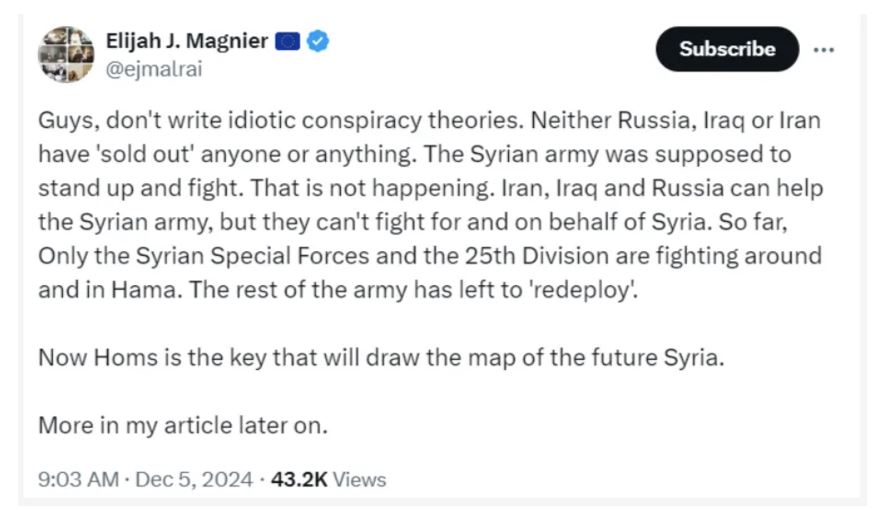Click the blue verified checkmark badge
883x510 pixels.
point(319,41)
